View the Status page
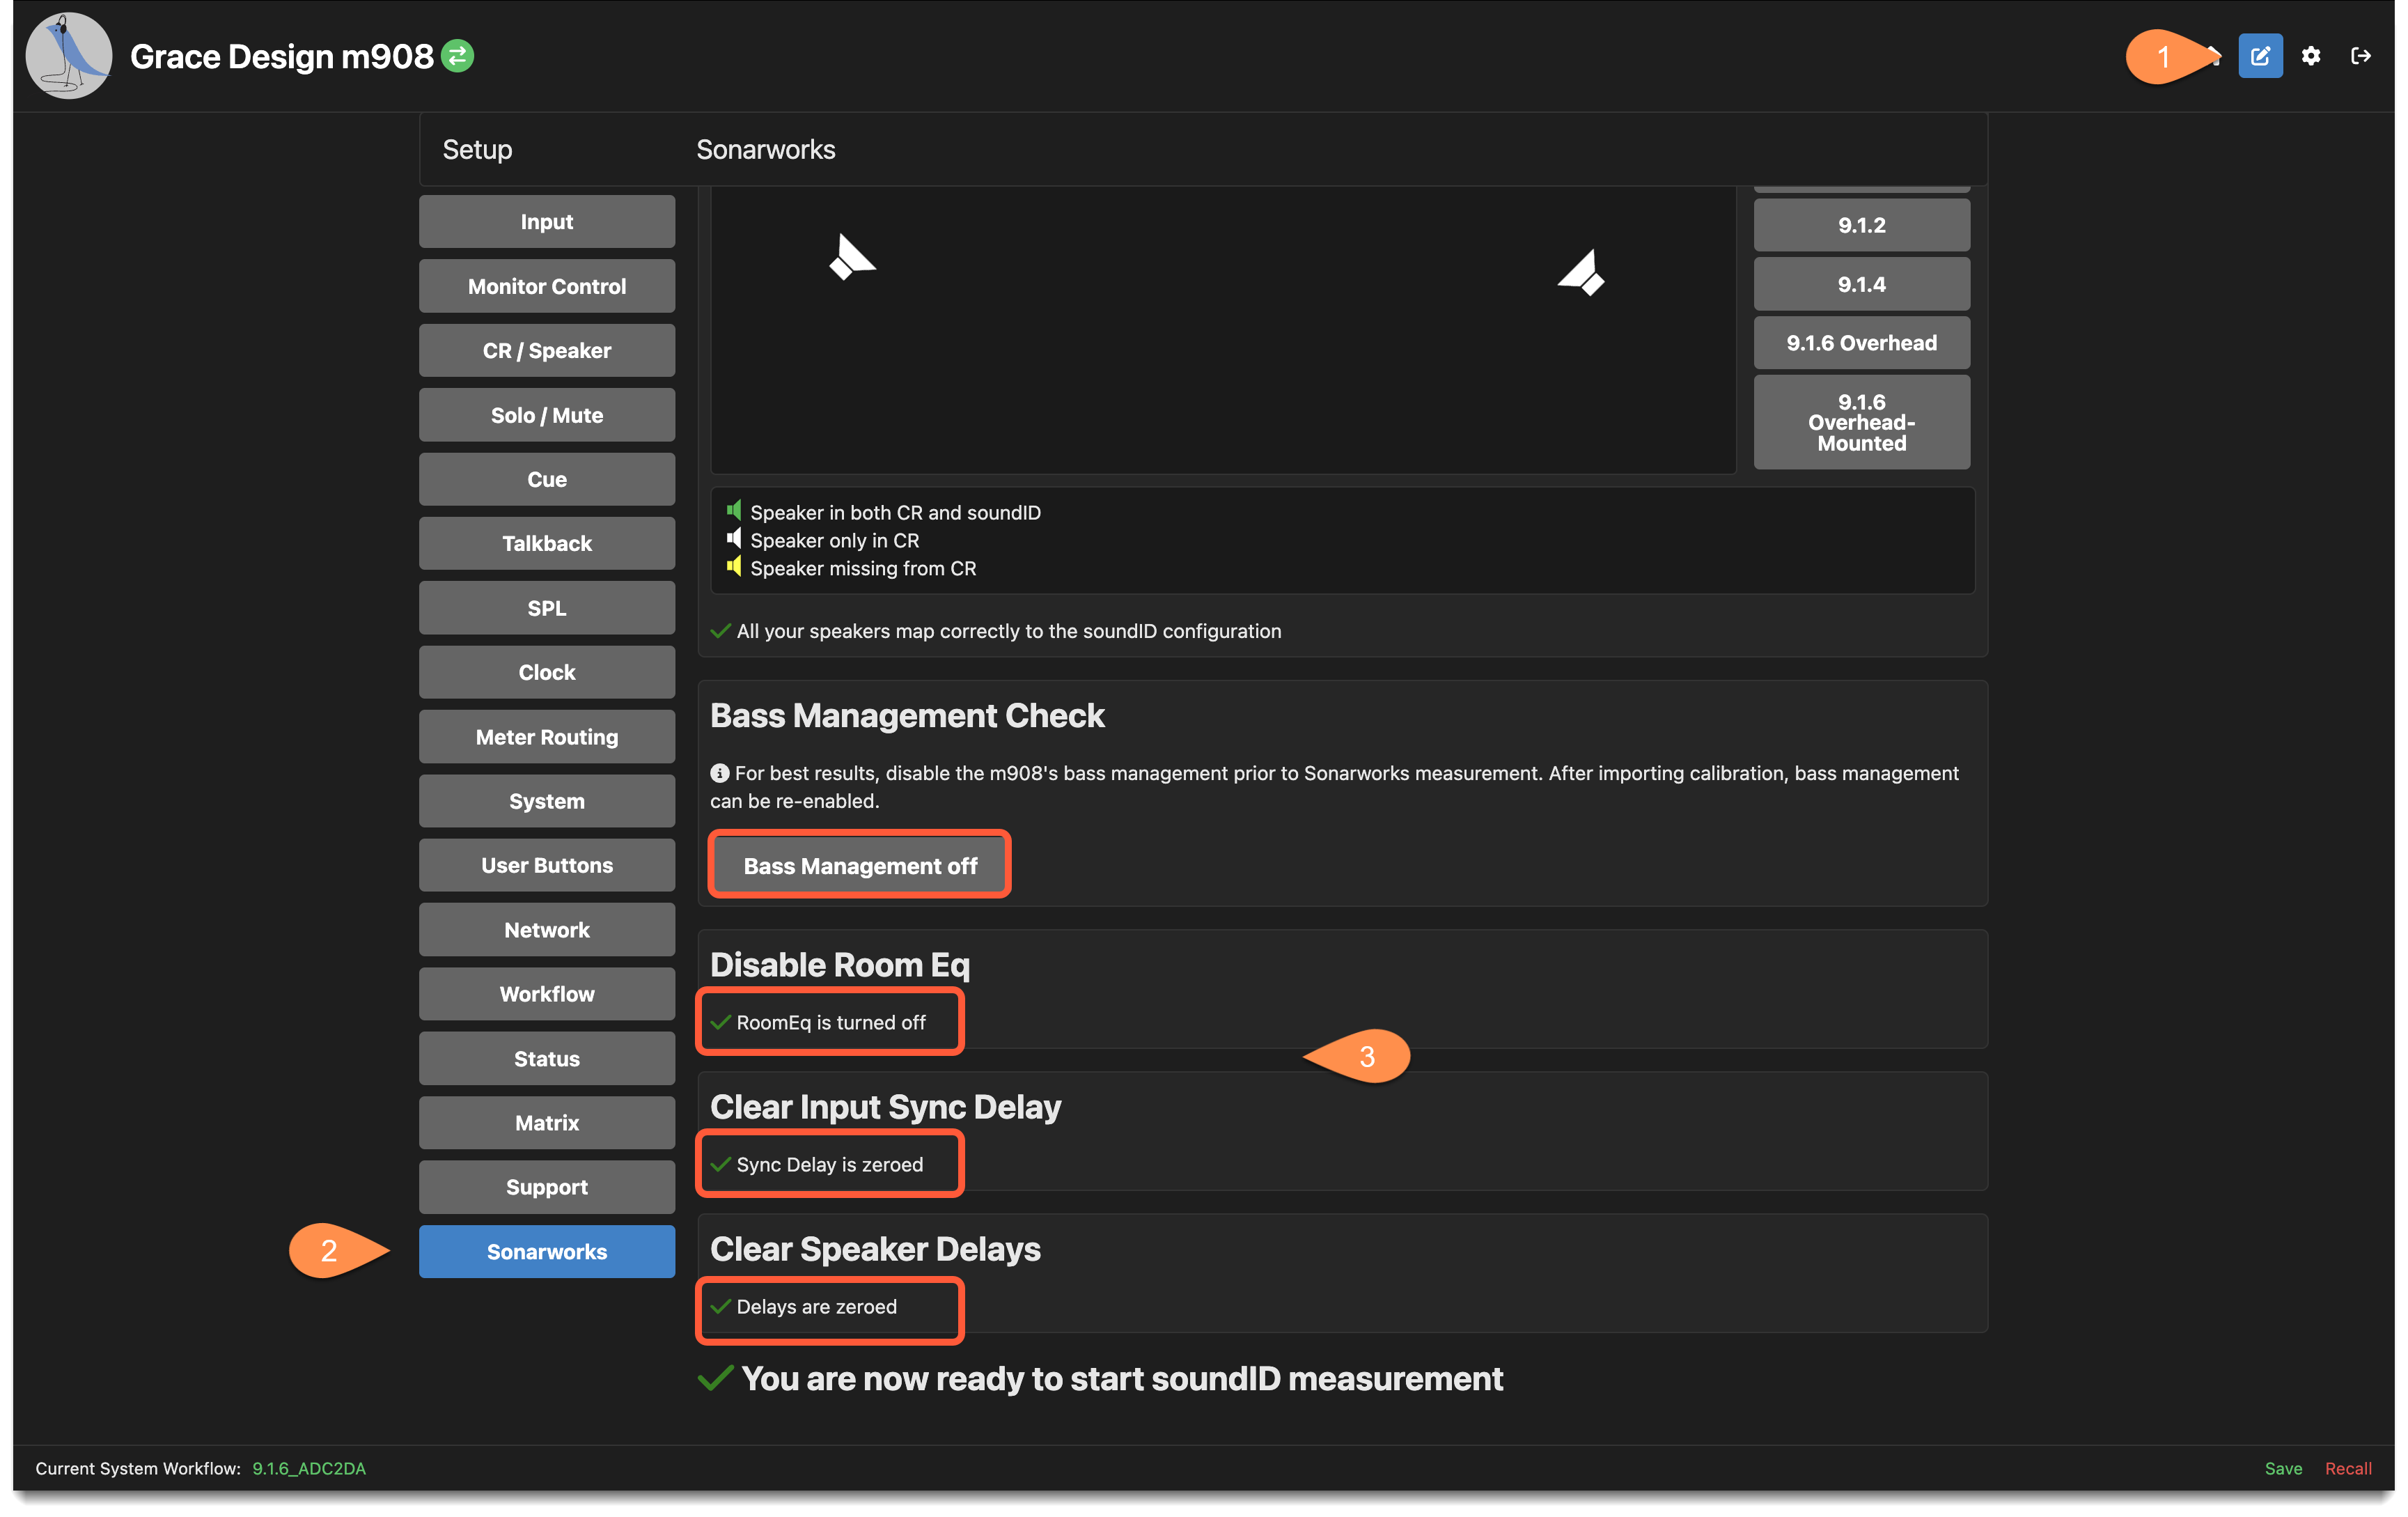 point(547,1058)
